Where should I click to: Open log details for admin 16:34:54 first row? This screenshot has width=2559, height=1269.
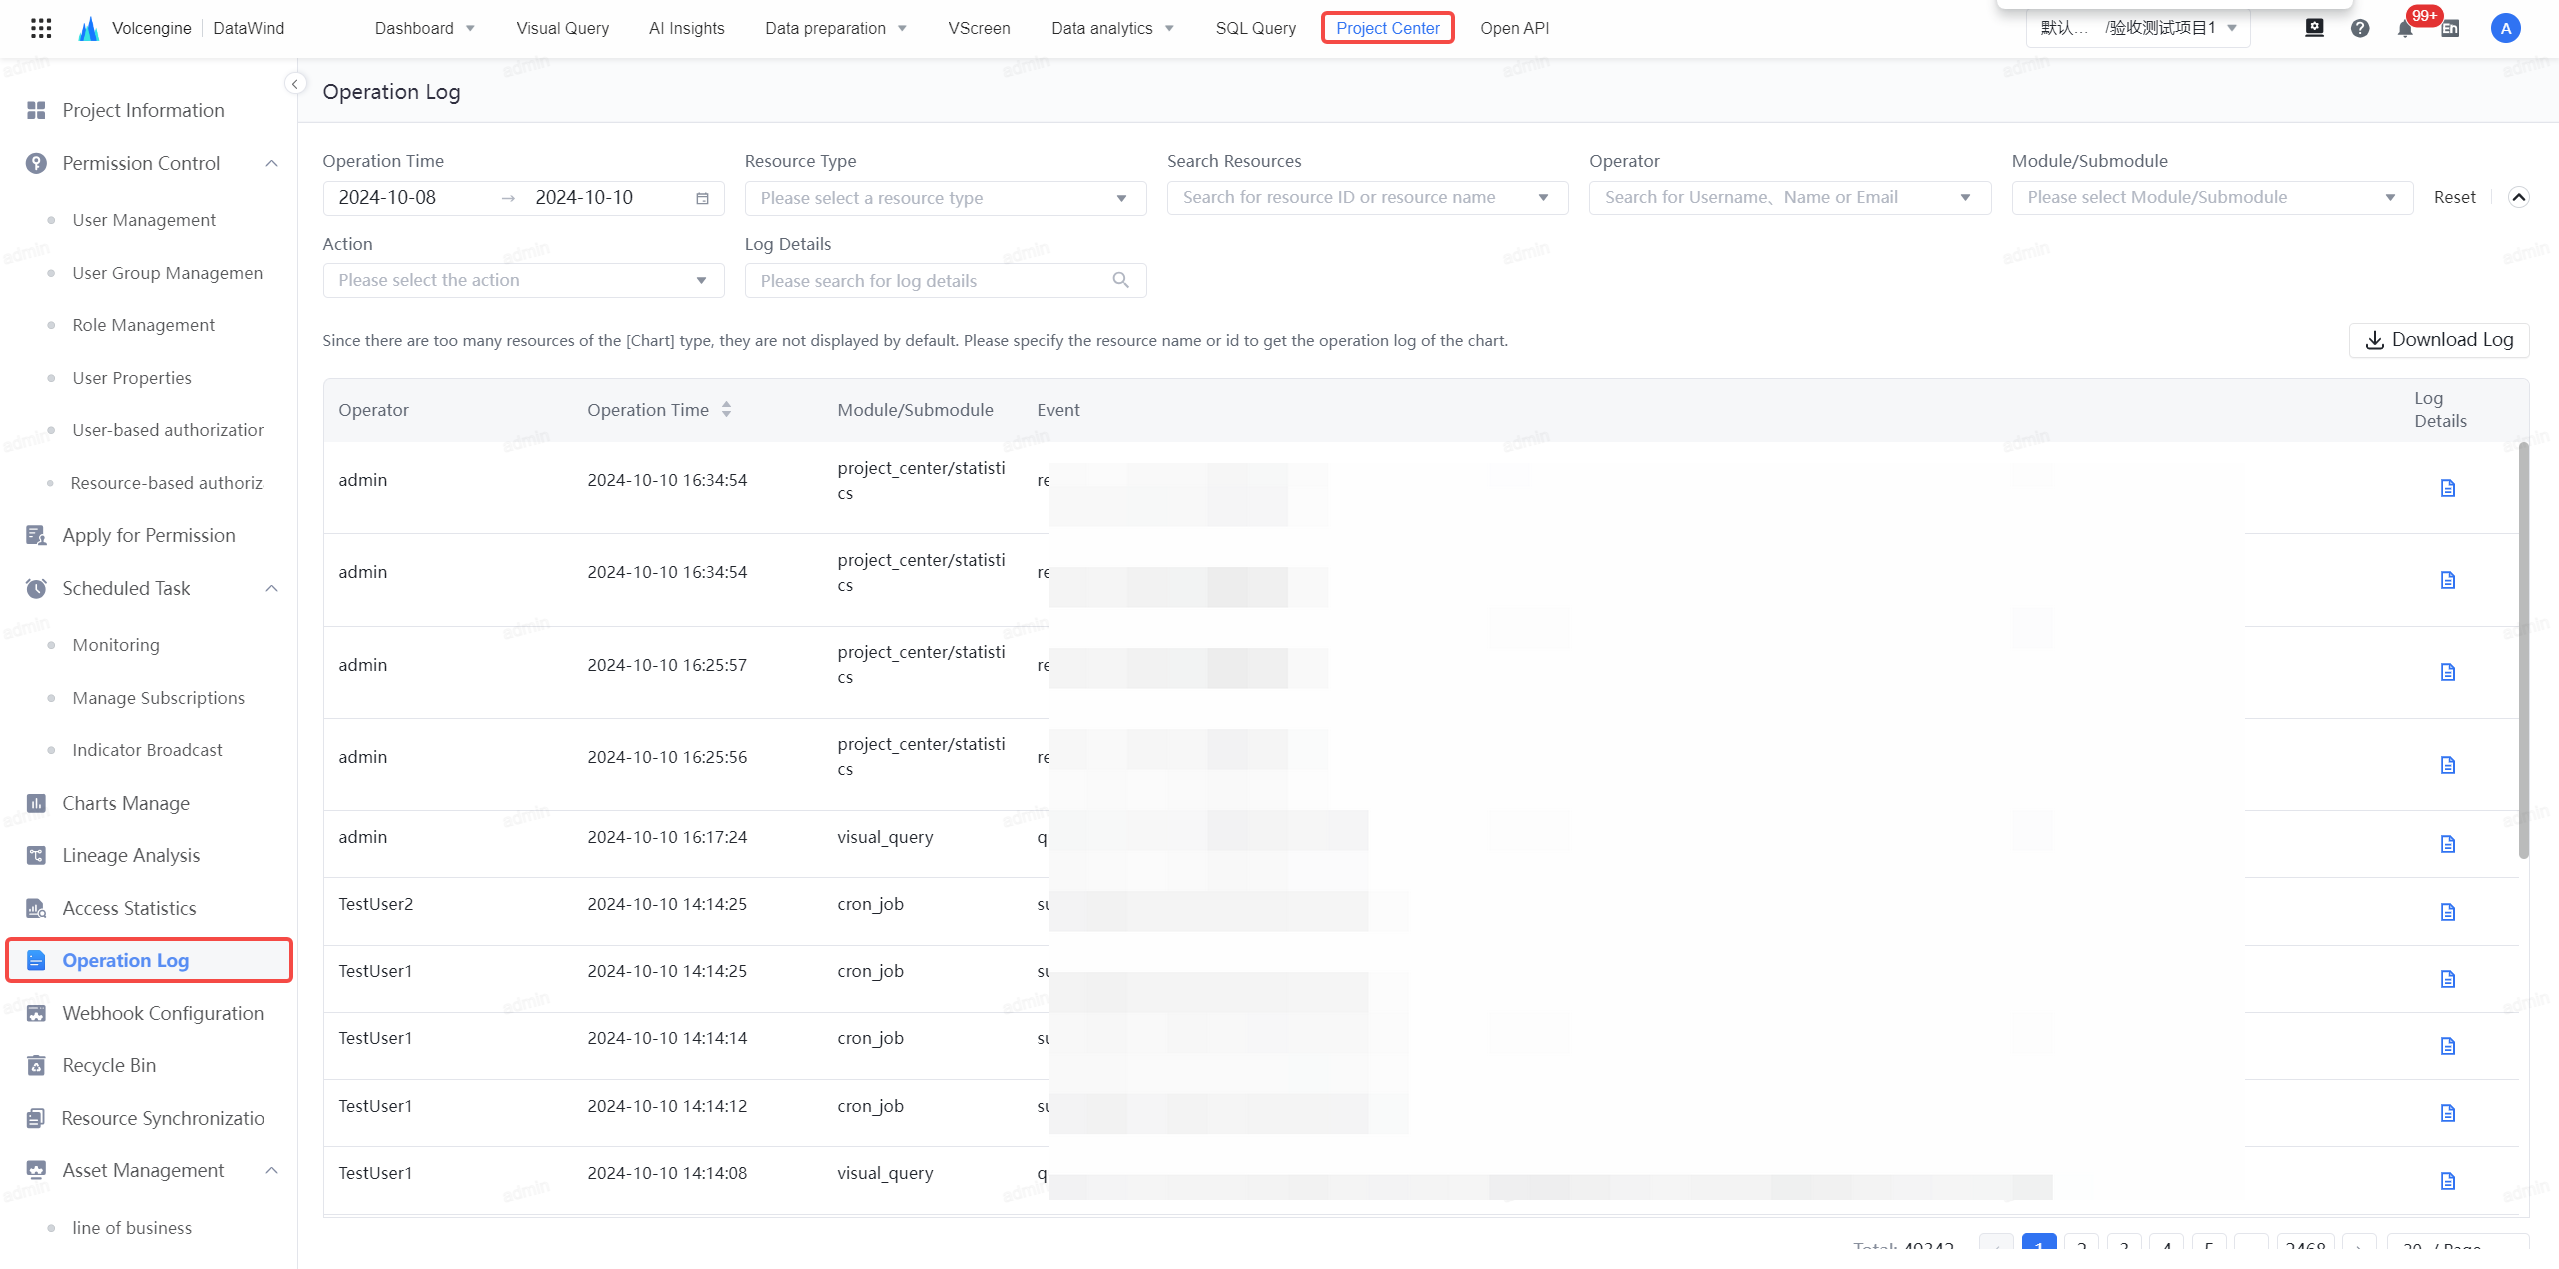2447,488
